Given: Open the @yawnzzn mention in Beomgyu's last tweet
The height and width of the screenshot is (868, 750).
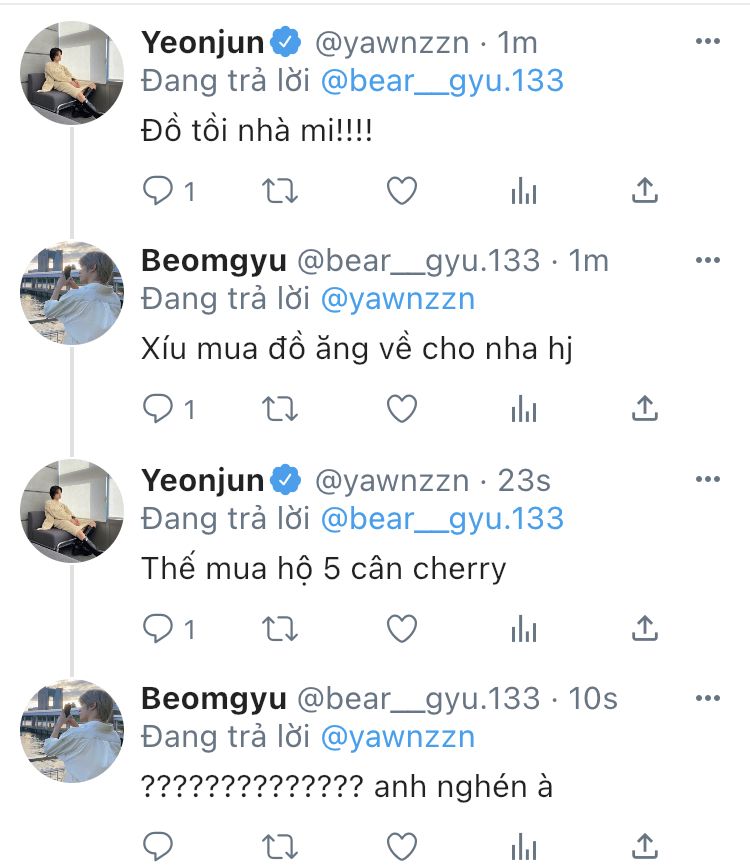Looking at the screenshot, I should coord(397,738).
